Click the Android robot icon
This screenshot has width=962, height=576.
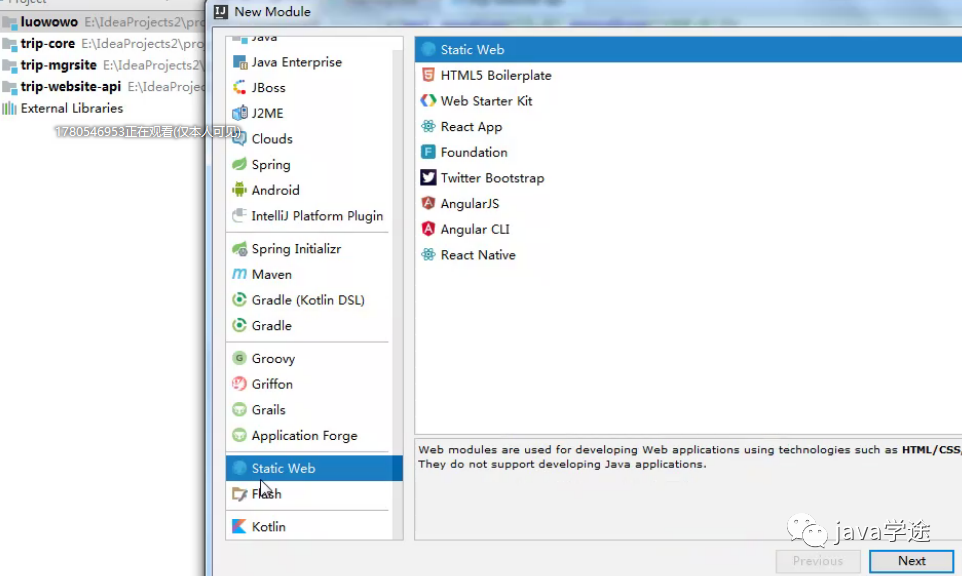click(239, 190)
